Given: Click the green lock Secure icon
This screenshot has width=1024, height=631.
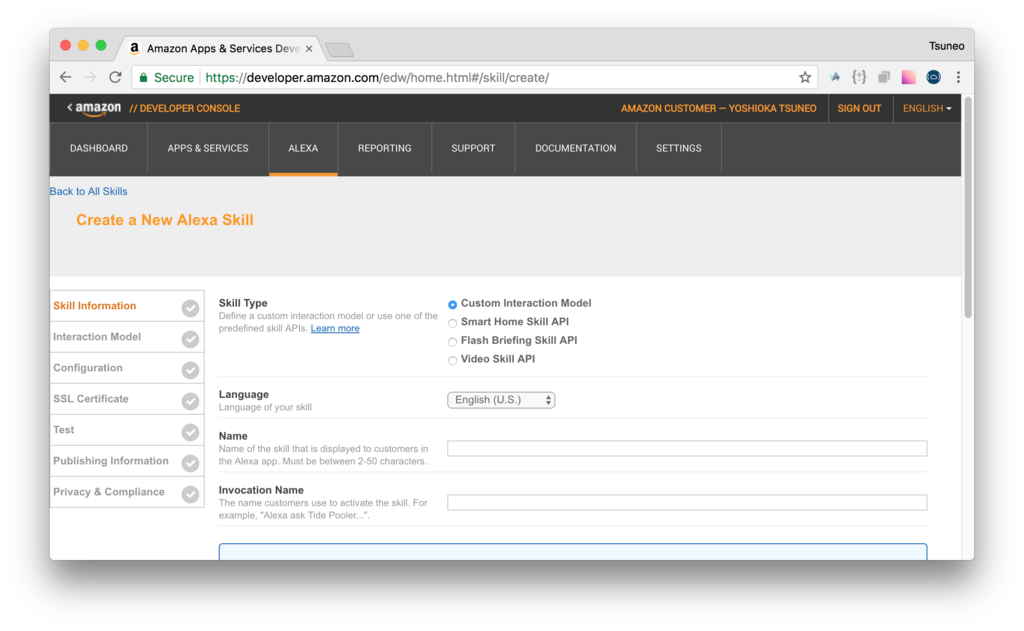Looking at the screenshot, I should tap(144, 77).
